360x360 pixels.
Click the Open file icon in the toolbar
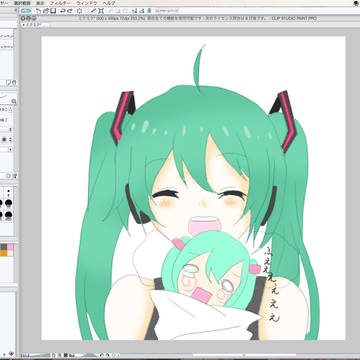[45, 11]
